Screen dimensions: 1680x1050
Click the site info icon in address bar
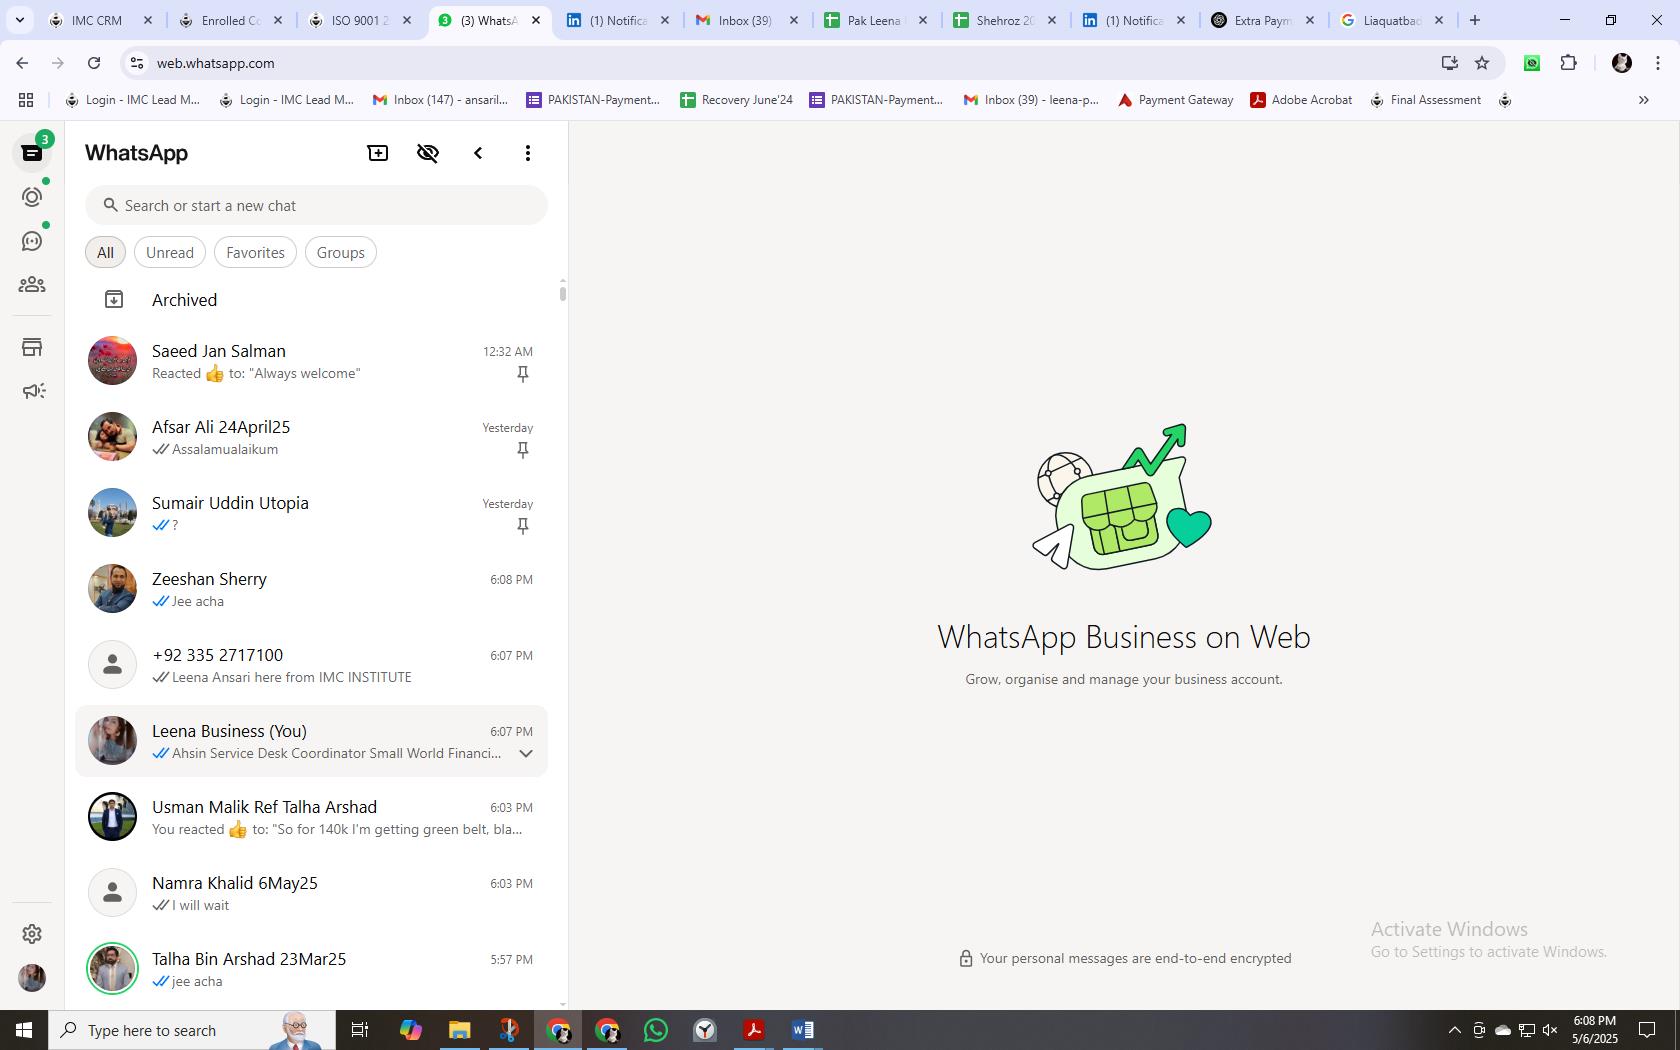137,63
